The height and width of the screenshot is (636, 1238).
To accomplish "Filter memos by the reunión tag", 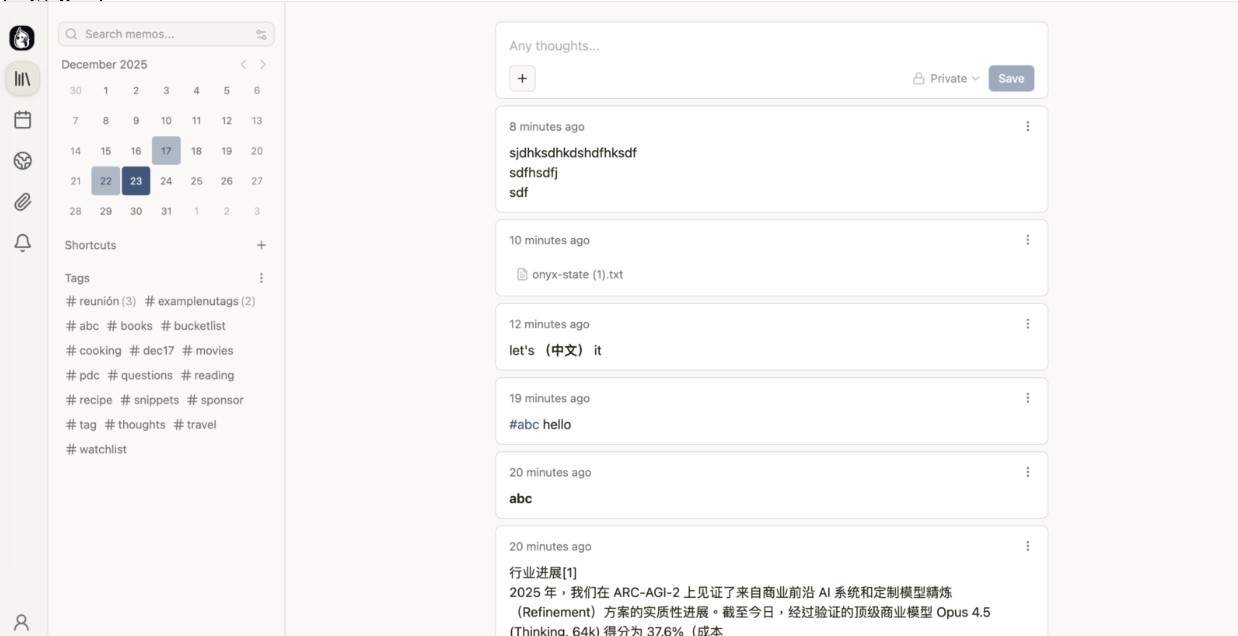I will pos(99,301).
